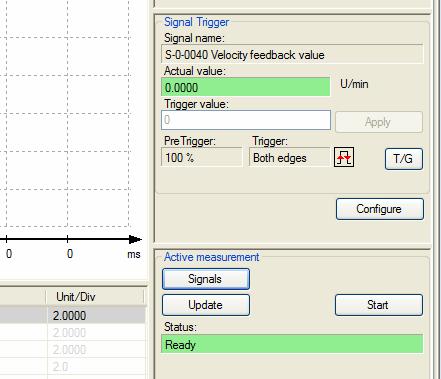Select the highlighted 2.0000 Unit/Div cell
This screenshot has width=441, height=379.
pos(96,315)
